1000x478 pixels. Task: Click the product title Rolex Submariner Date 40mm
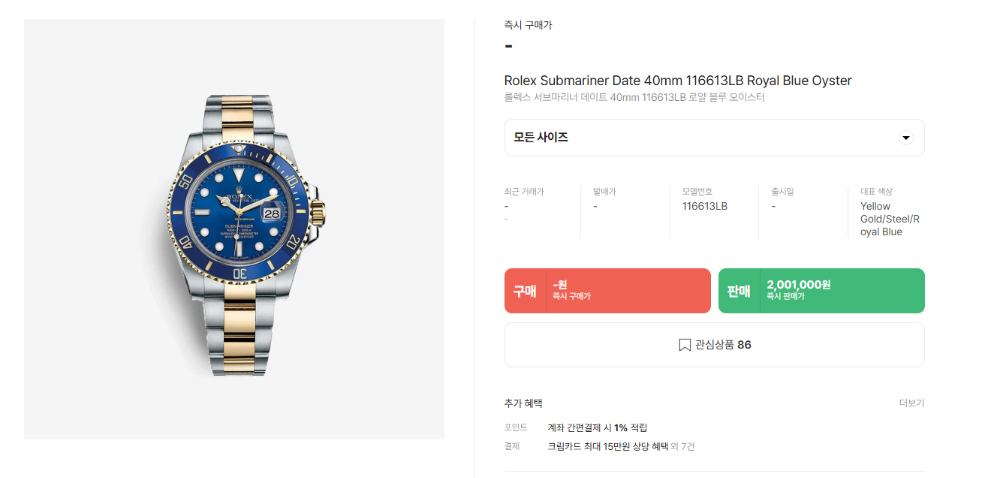pos(678,81)
